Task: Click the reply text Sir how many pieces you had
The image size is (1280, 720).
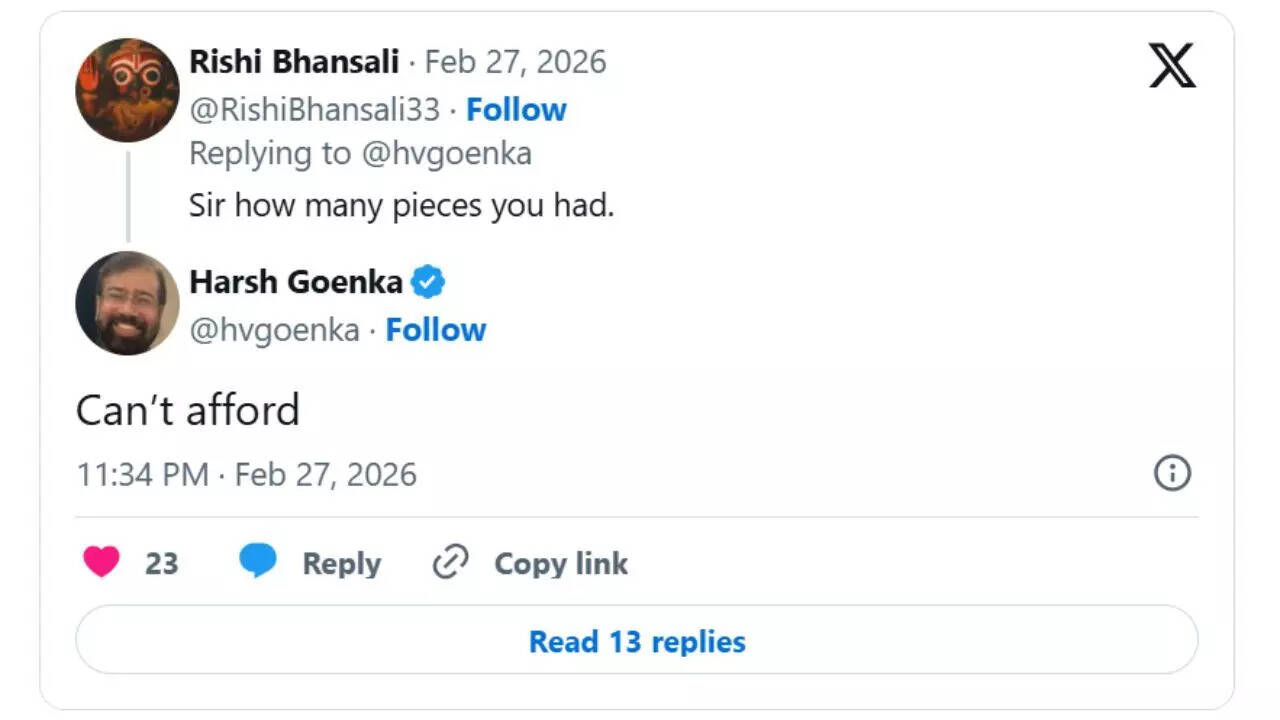Action: pyautogui.click(x=402, y=205)
